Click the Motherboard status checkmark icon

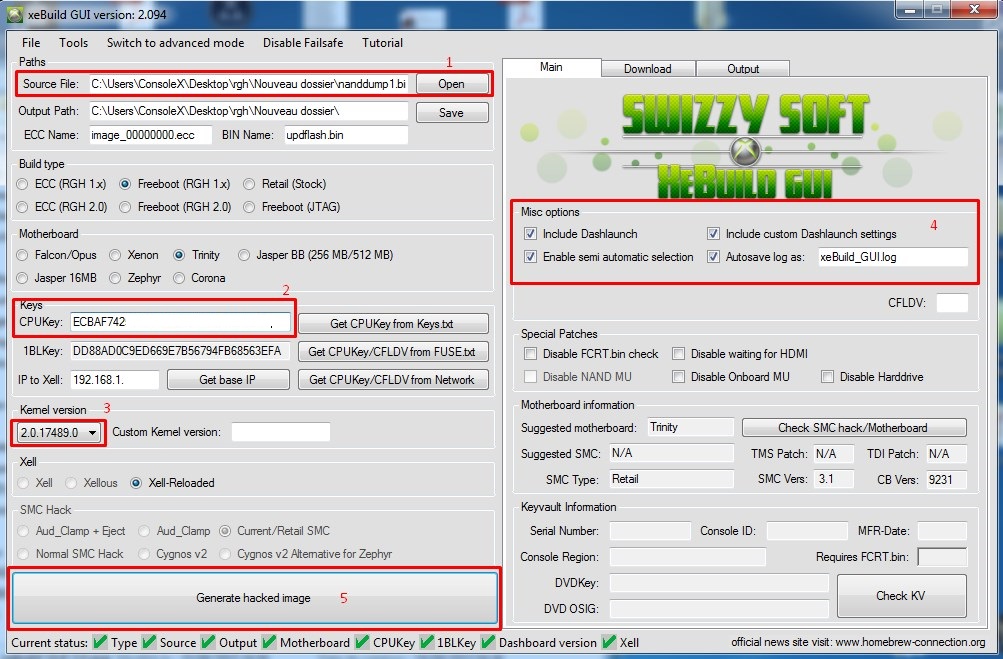[x=269, y=643]
